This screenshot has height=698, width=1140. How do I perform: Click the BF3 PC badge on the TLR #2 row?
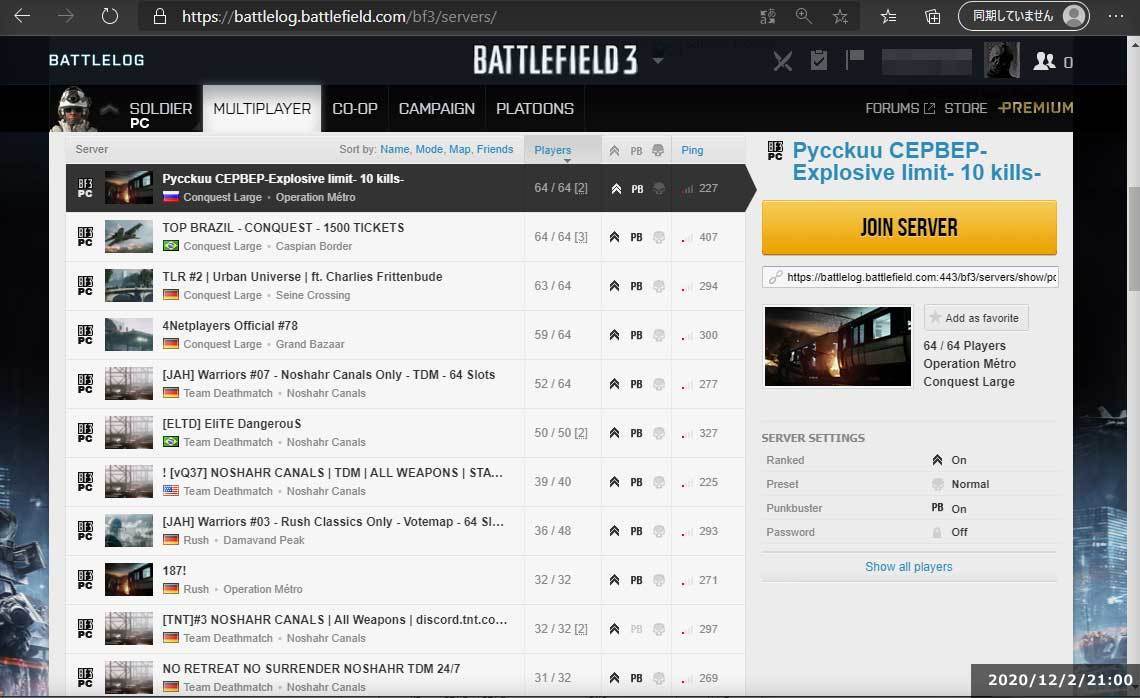click(x=85, y=286)
